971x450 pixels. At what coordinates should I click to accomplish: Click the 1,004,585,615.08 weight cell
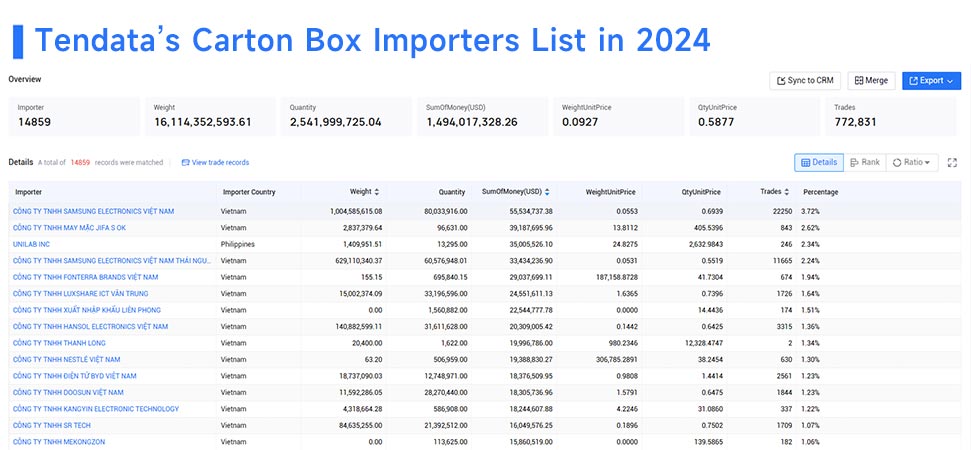[x=356, y=211]
